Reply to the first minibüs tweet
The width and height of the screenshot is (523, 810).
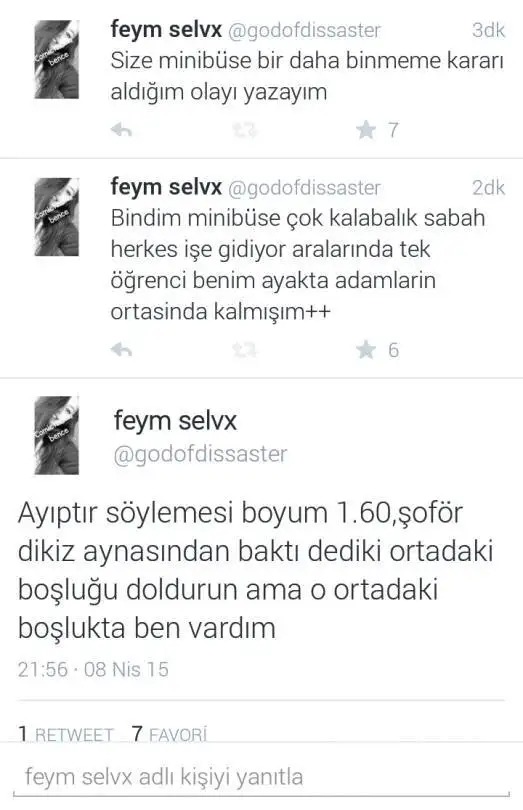121,130
